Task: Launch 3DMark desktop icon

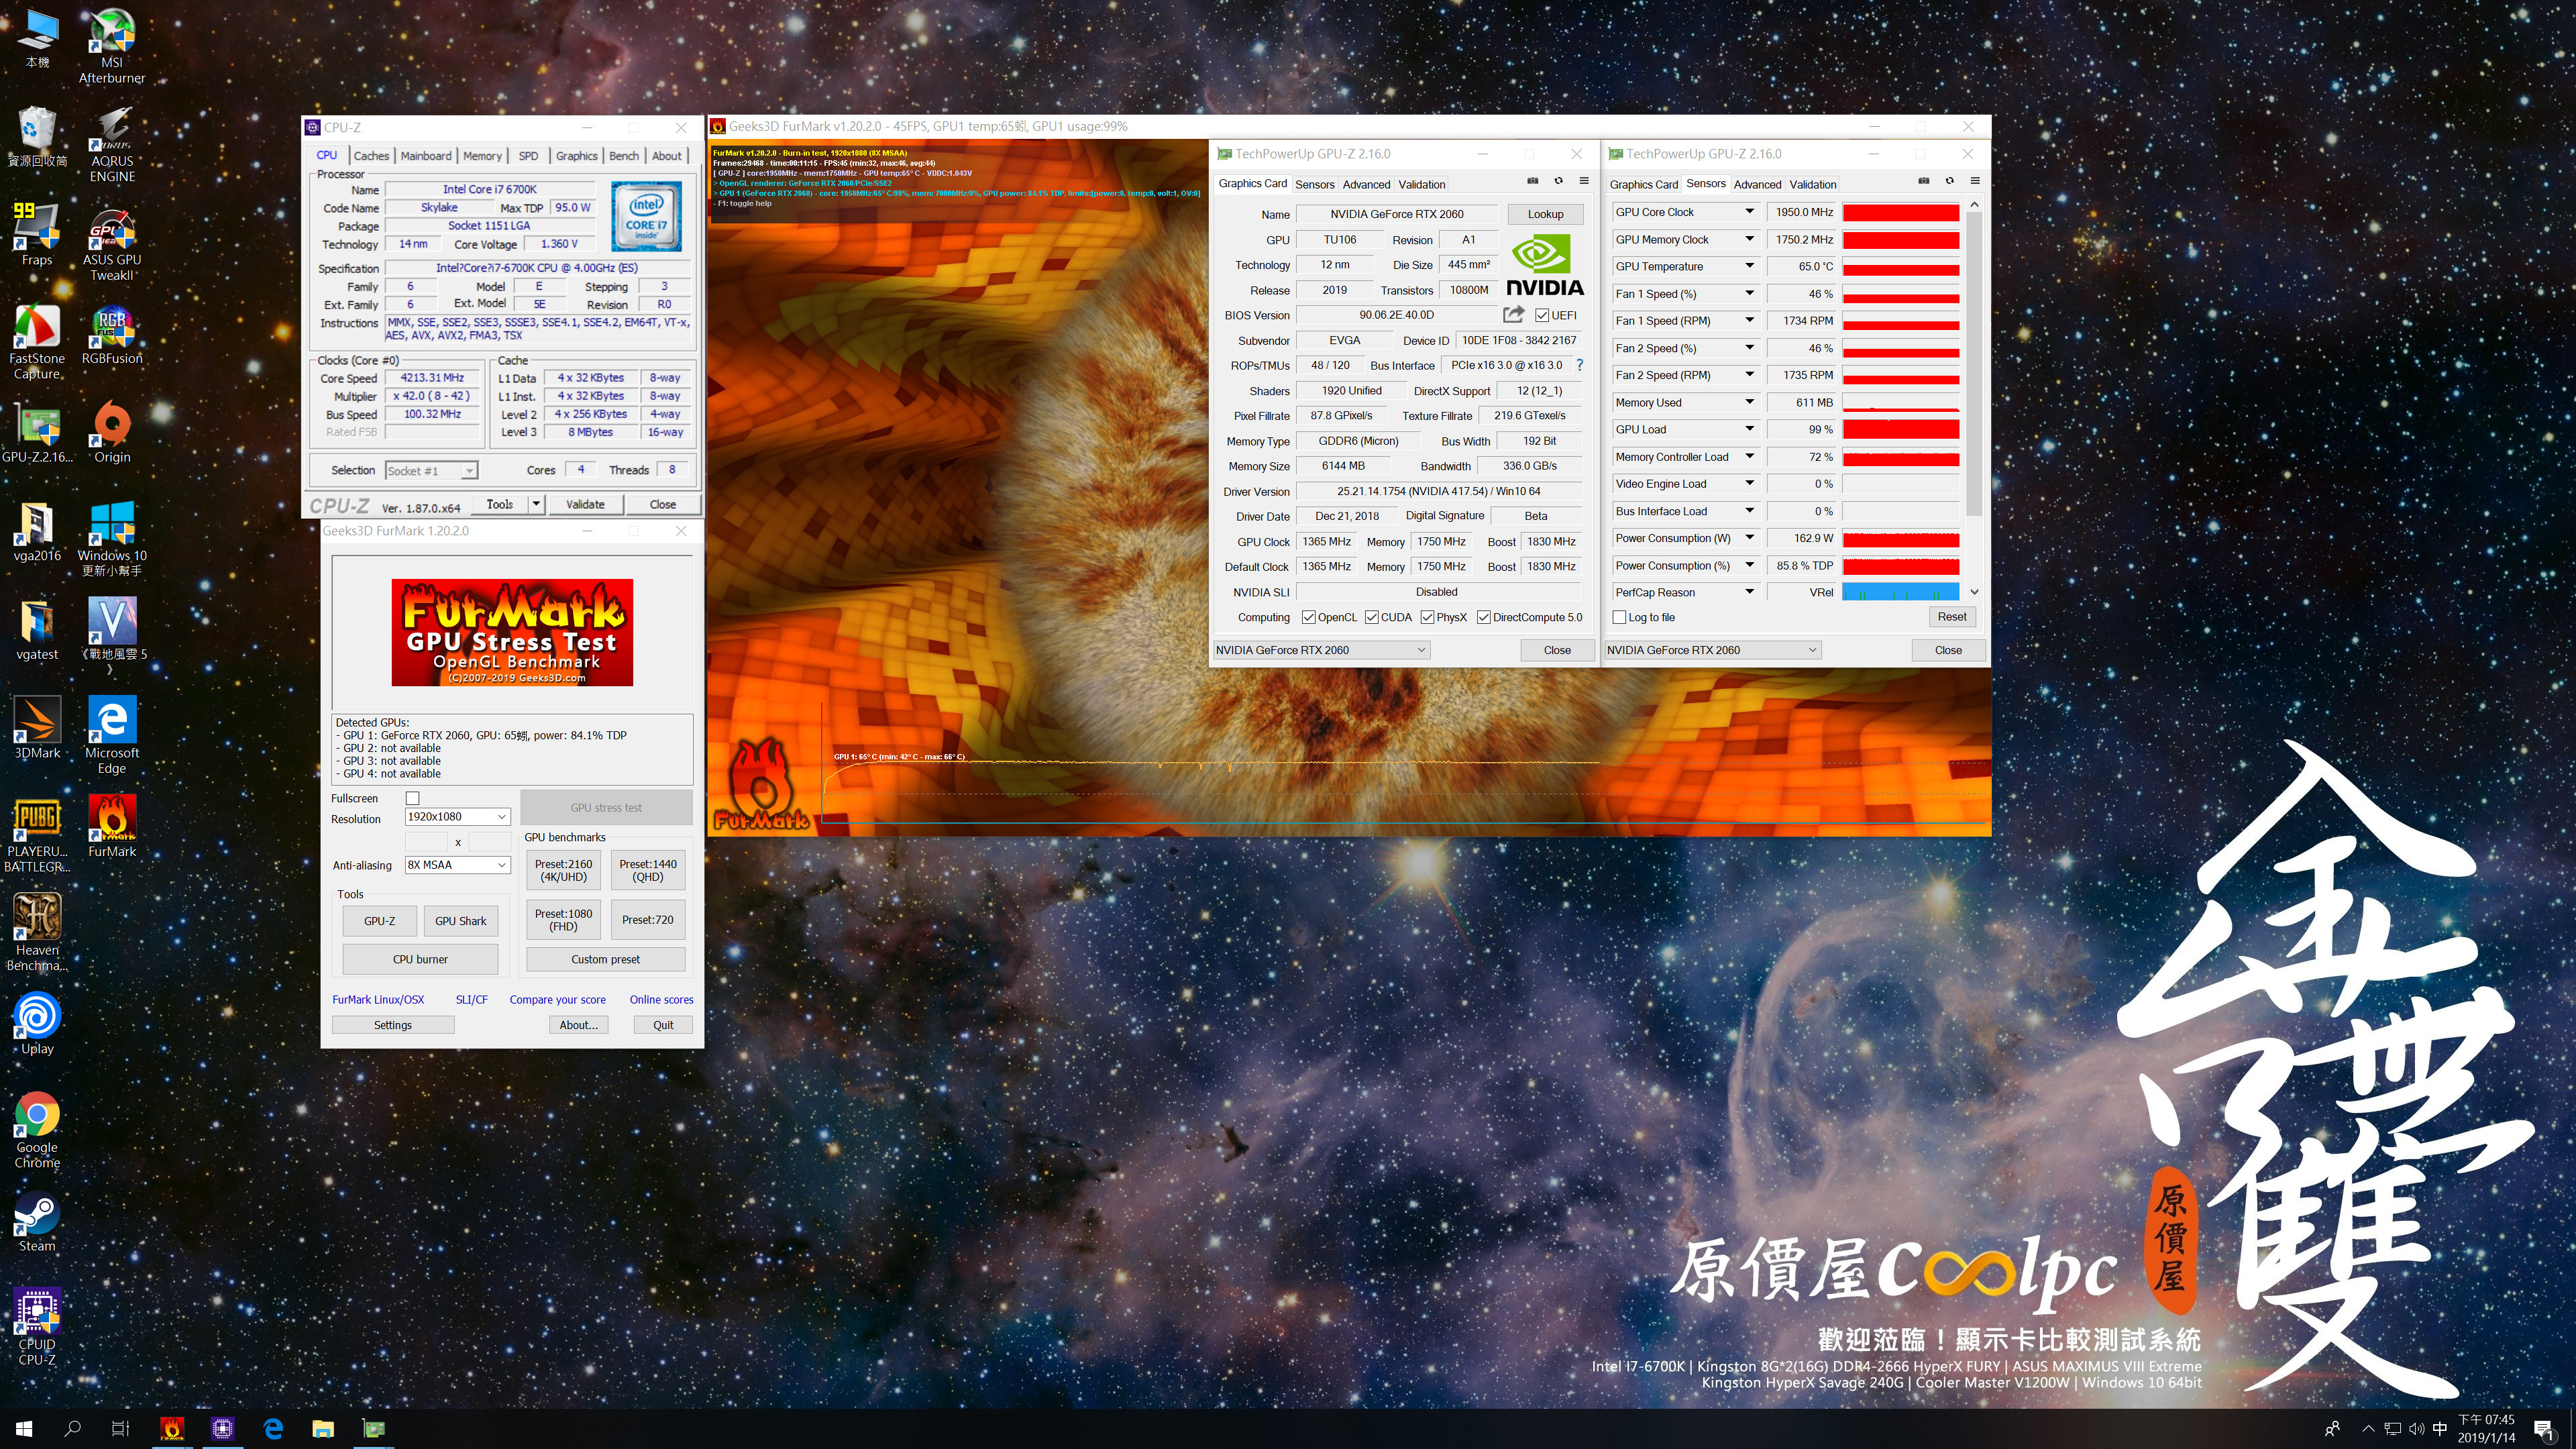Action: (x=37, y=728)
